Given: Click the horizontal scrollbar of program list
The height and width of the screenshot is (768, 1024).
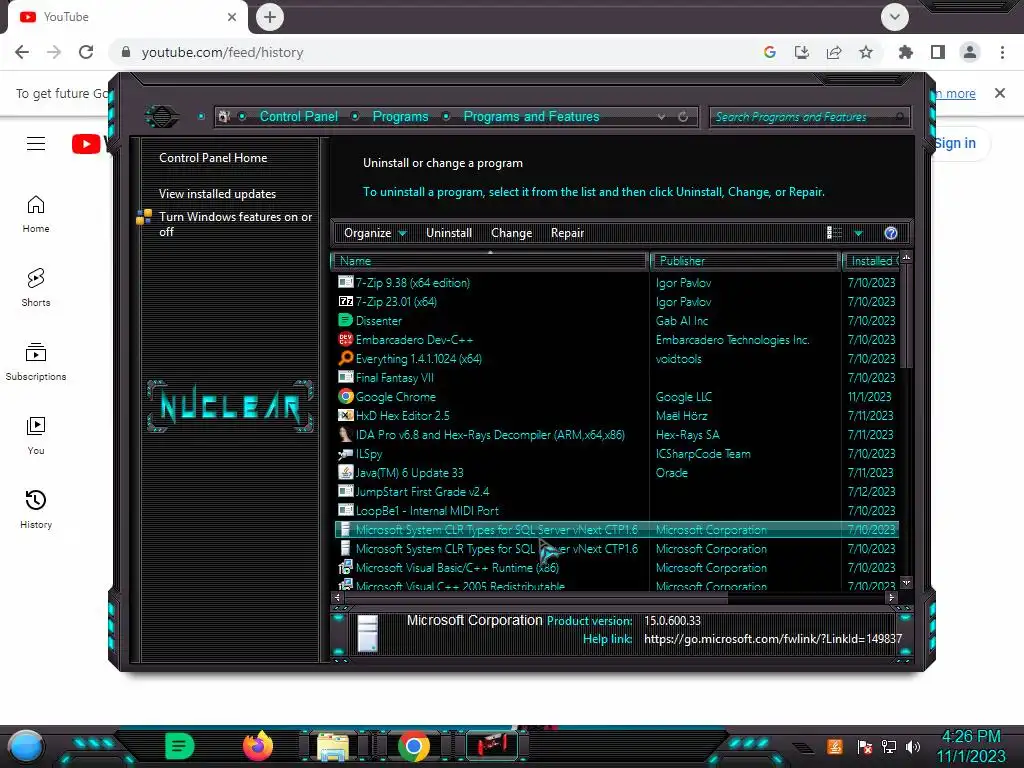Looking at the screenshot, I should [x=536, y=597].
